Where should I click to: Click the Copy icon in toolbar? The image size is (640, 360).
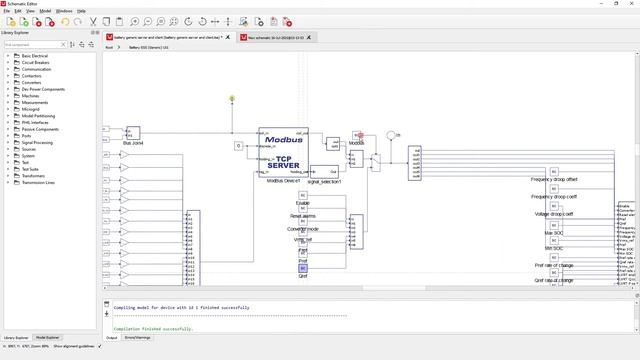coord(106,22)
